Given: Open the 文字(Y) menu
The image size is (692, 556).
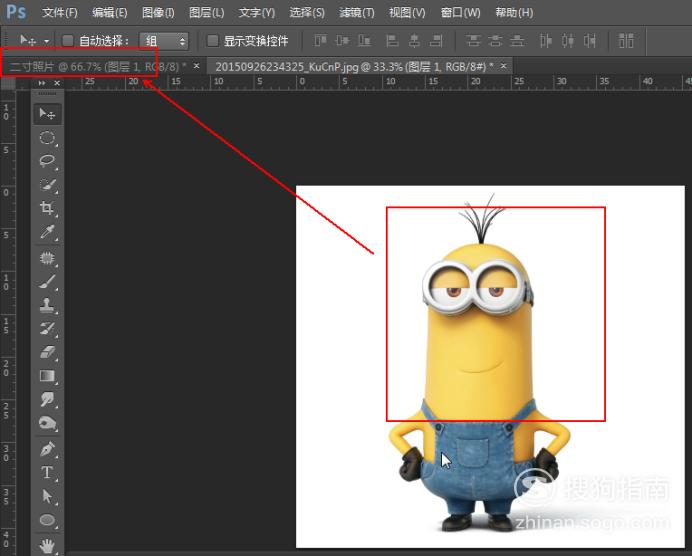Looking at the screenshot, I should (x=256, y=12).
